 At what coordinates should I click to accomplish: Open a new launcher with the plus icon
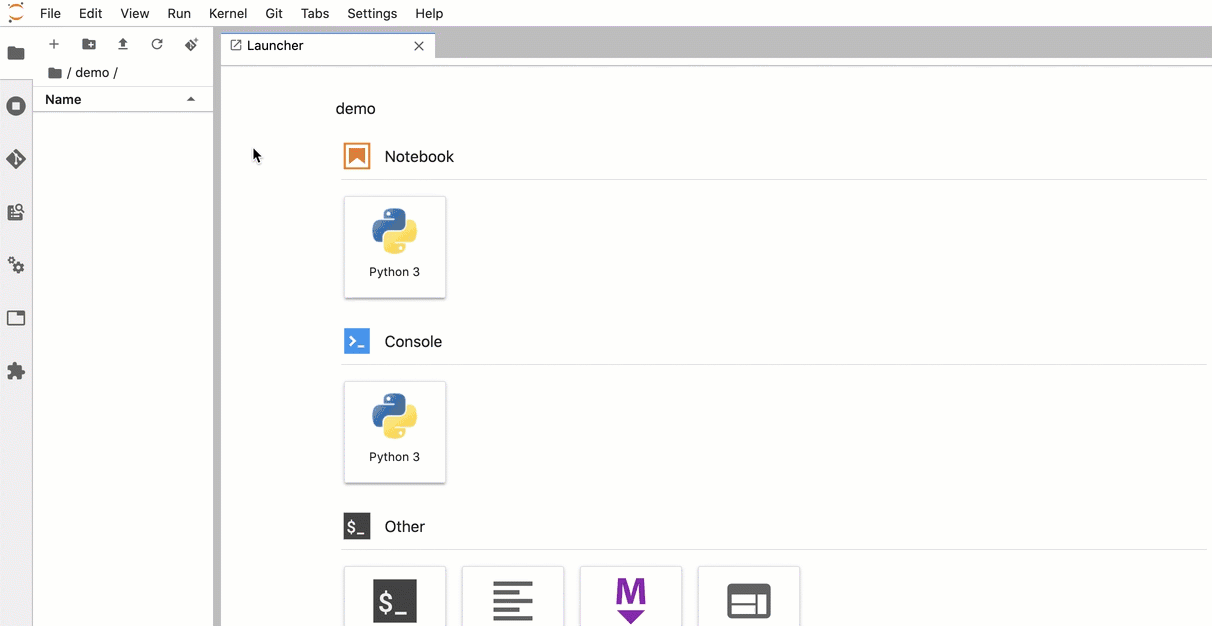[53, 44]
